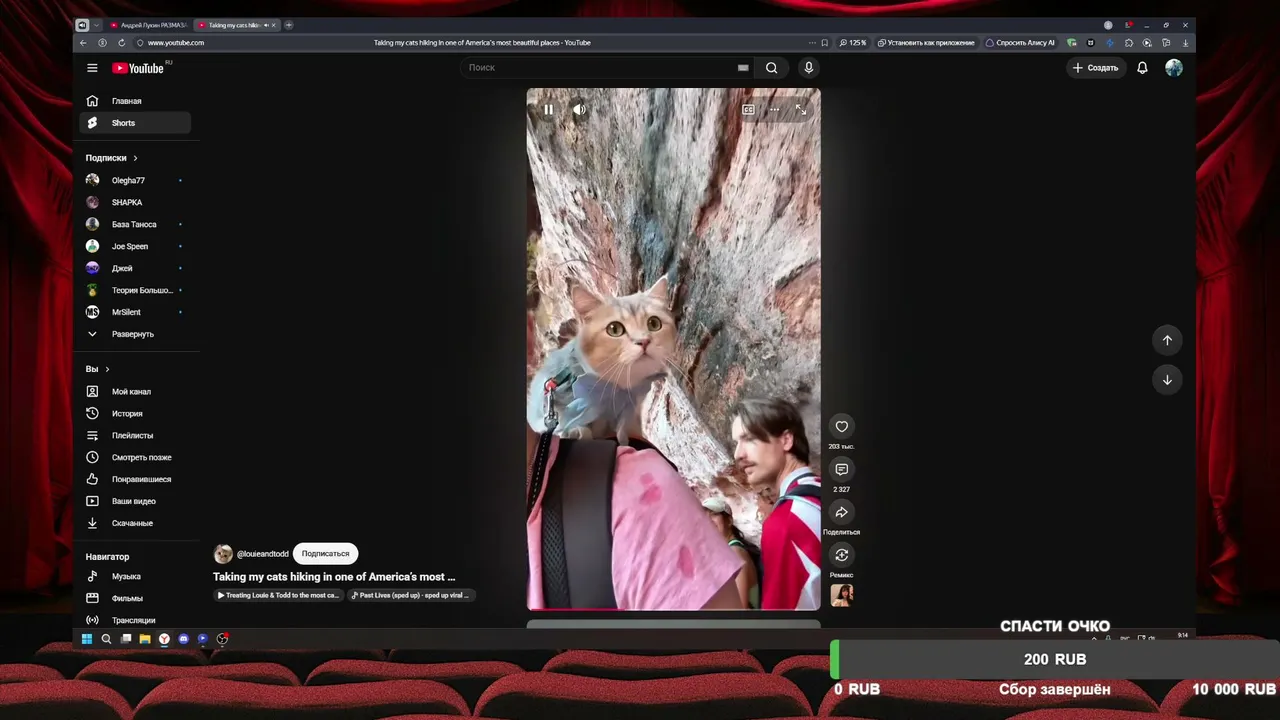Open the Windows Start menu
This screenshot has width=1280, height=720.
tap(87, 639)
